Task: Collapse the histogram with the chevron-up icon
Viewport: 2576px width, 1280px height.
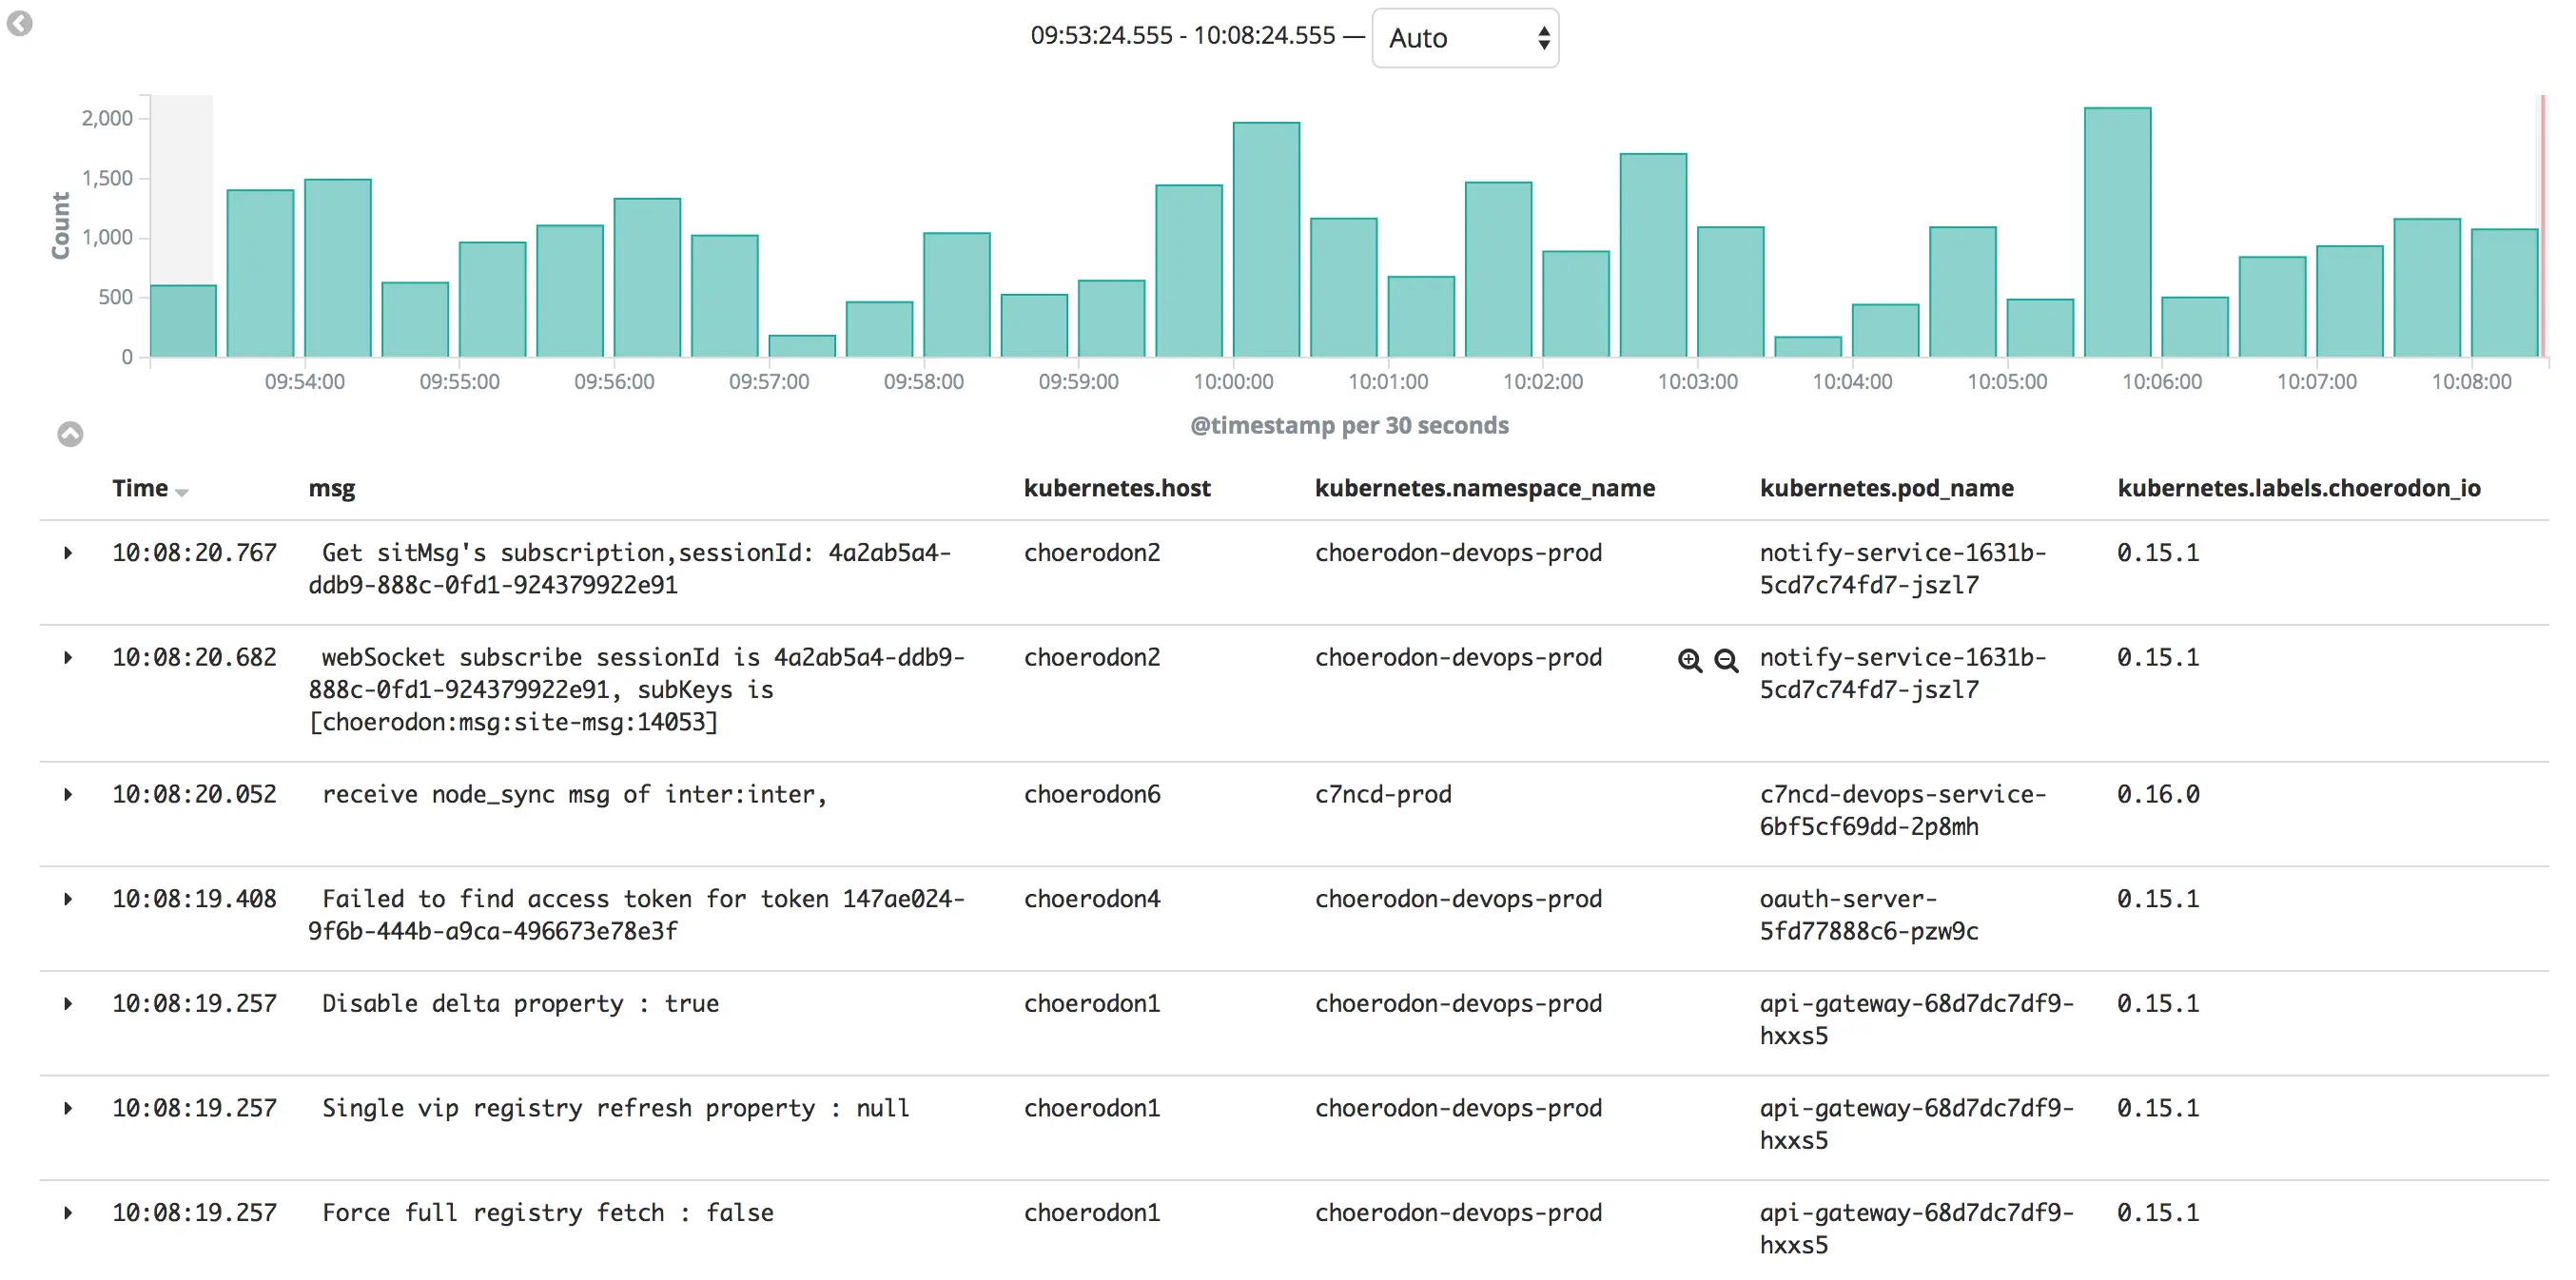Action: [70, 434]
